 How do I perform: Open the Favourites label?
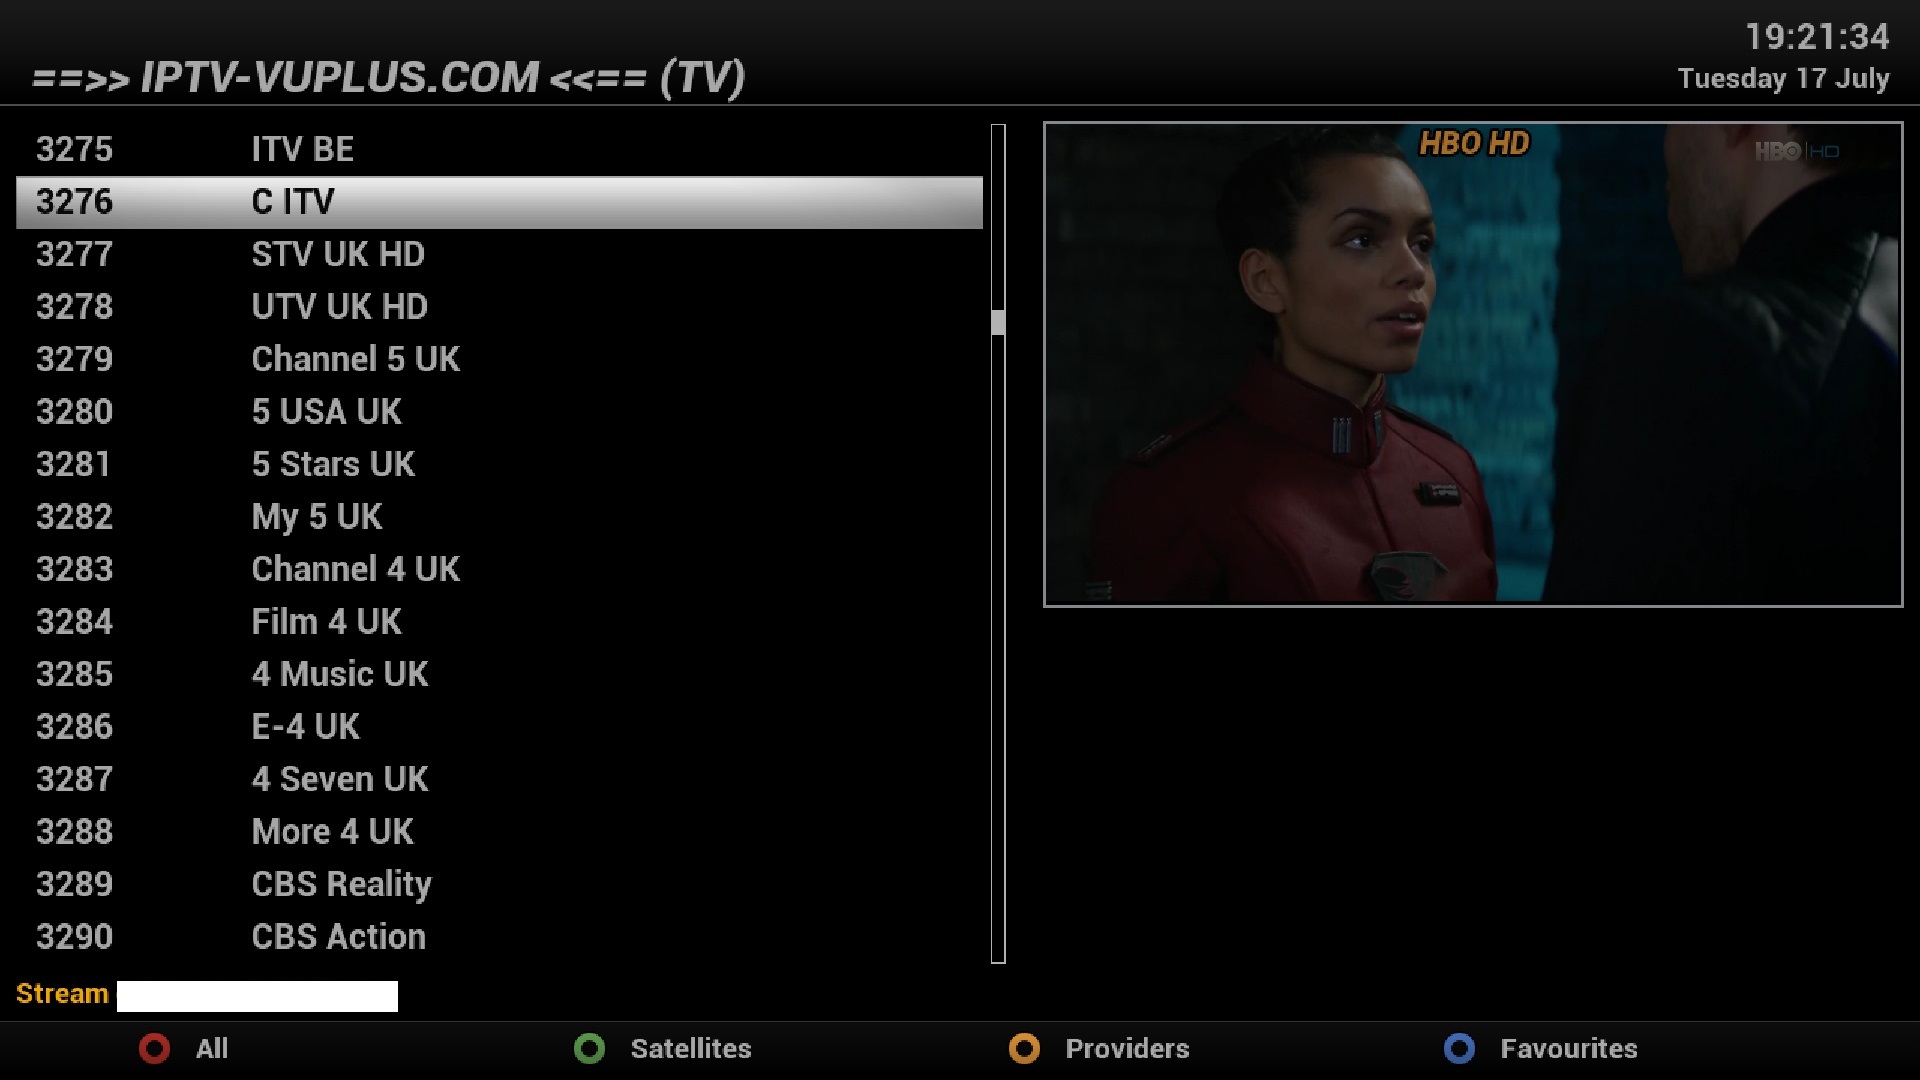coord(1568,1048)
